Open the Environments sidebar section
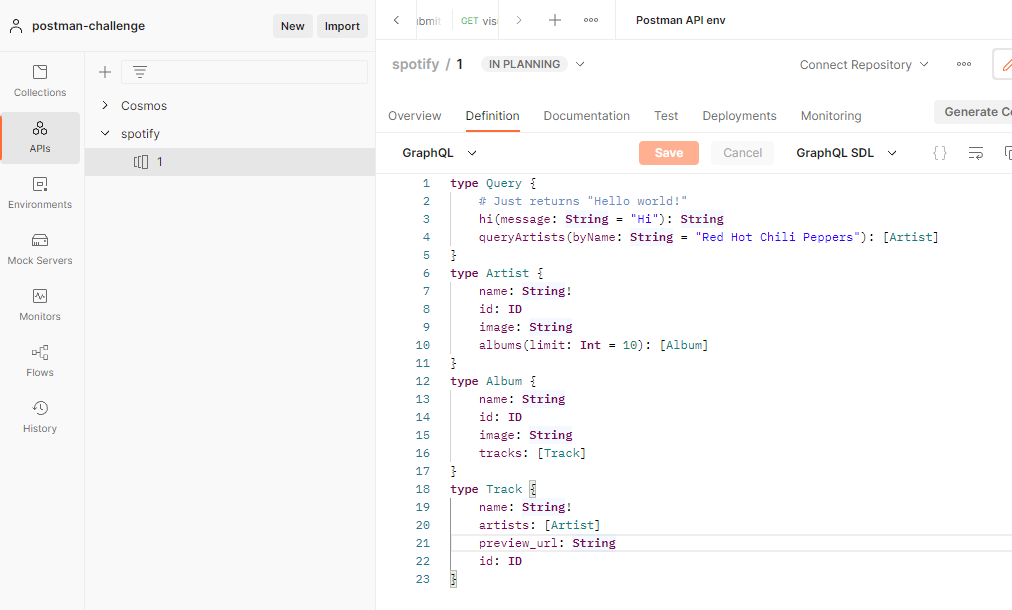Screen dimensions: 1012x610 (x=40, y=194)
